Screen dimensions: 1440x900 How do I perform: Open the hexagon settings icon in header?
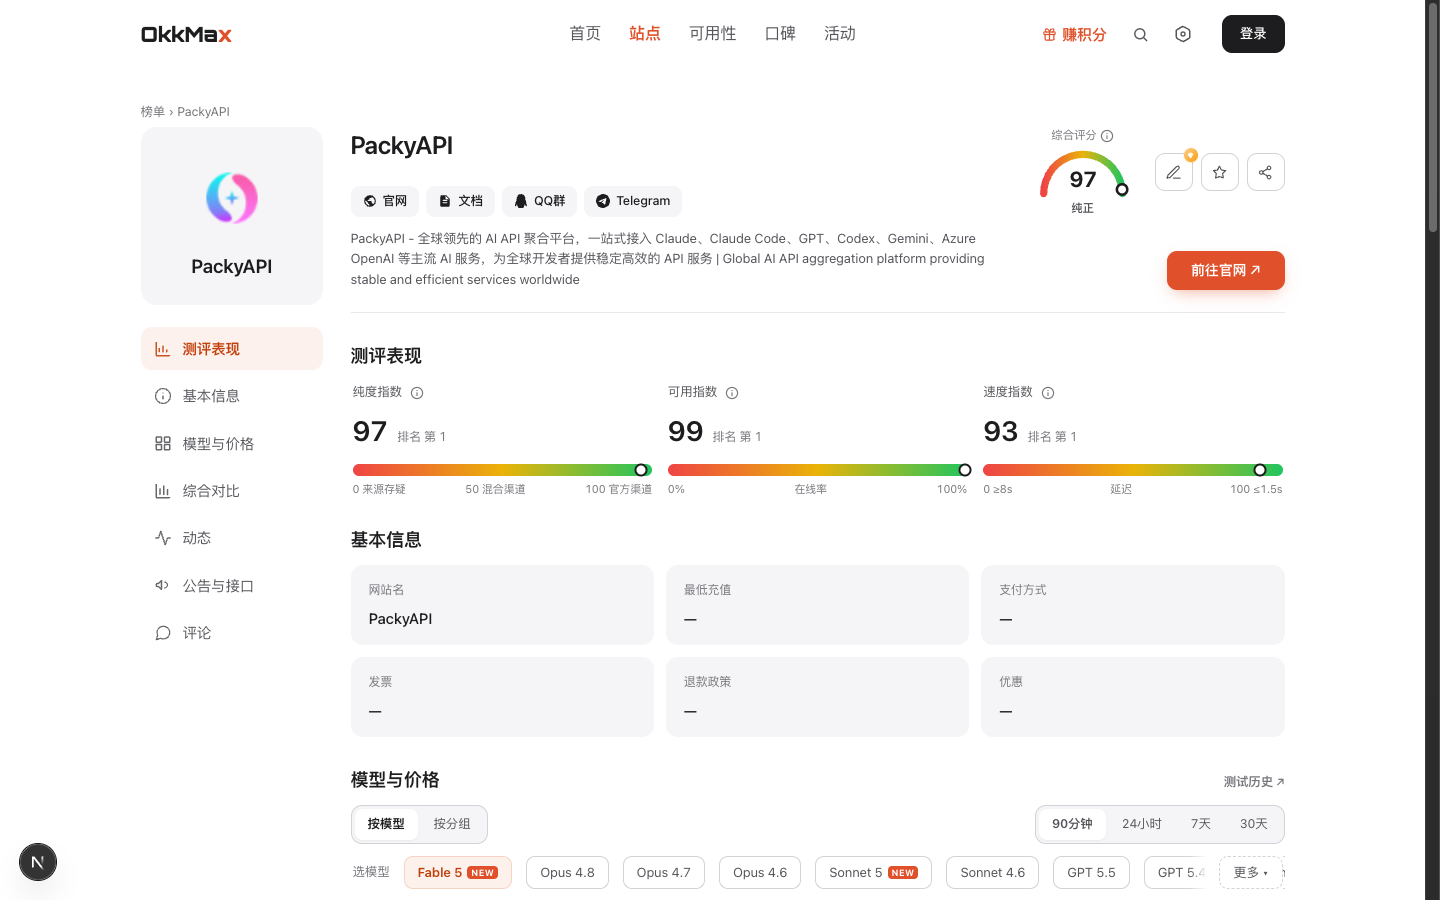1183,34
